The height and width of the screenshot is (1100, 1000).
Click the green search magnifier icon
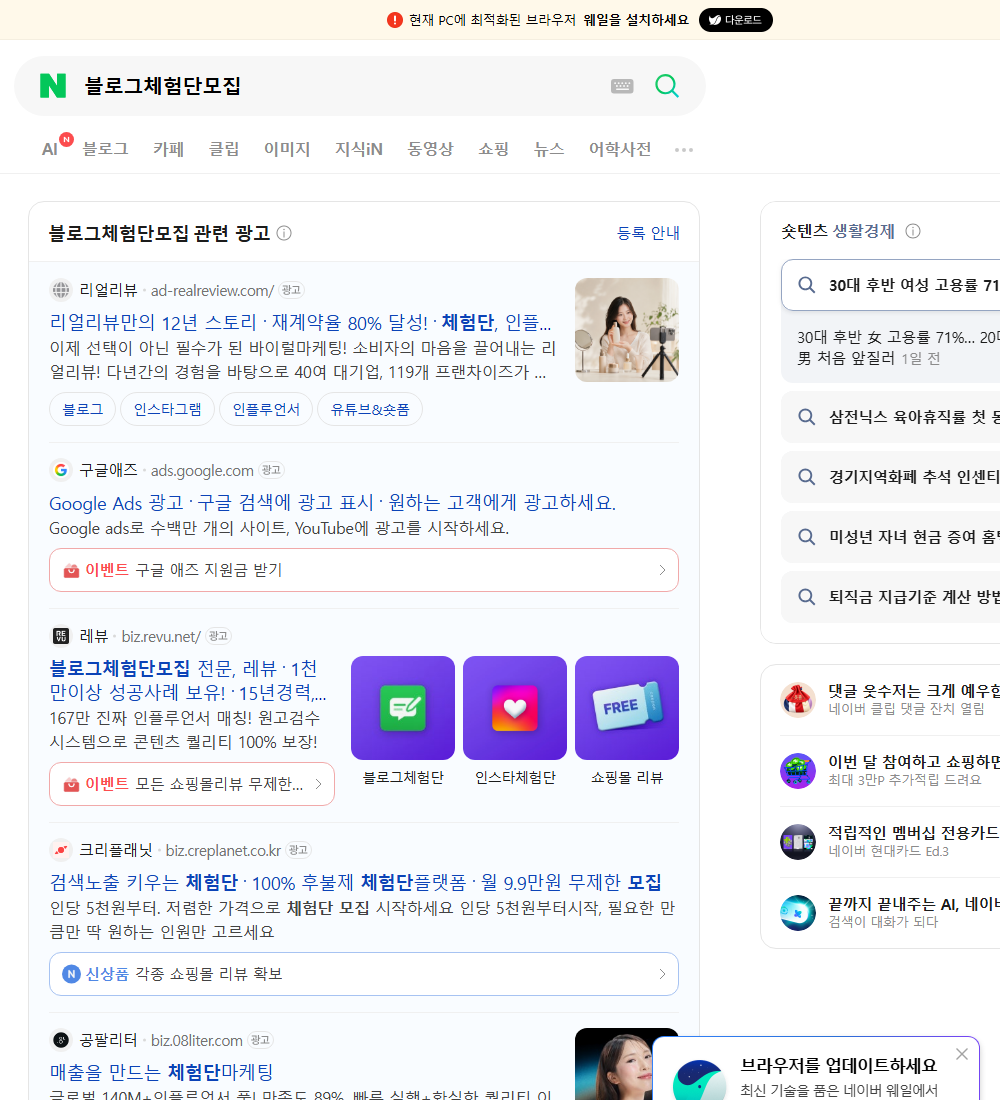point(667,86)
